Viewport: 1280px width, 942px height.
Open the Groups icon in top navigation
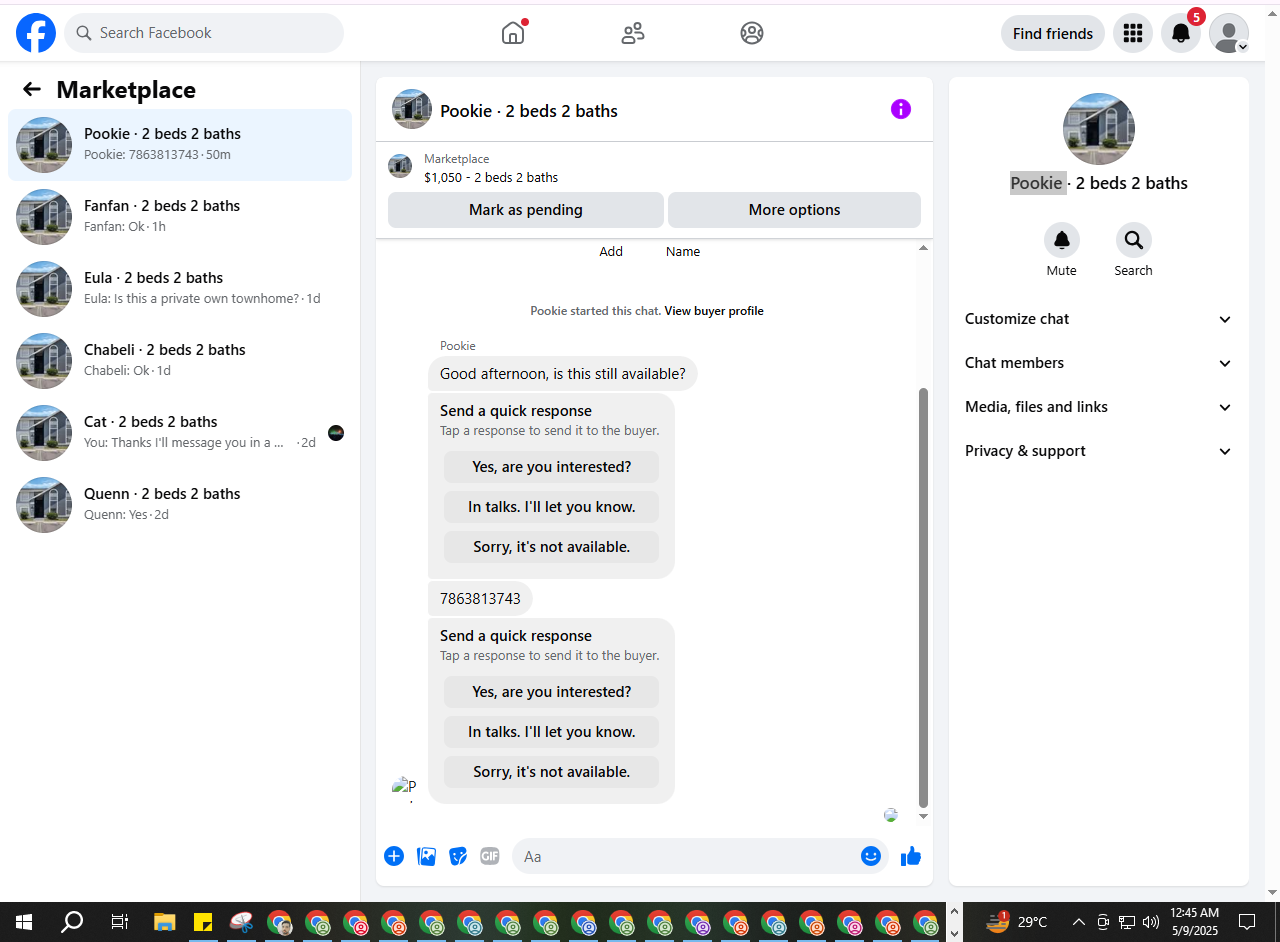click(x=752, y=33)
